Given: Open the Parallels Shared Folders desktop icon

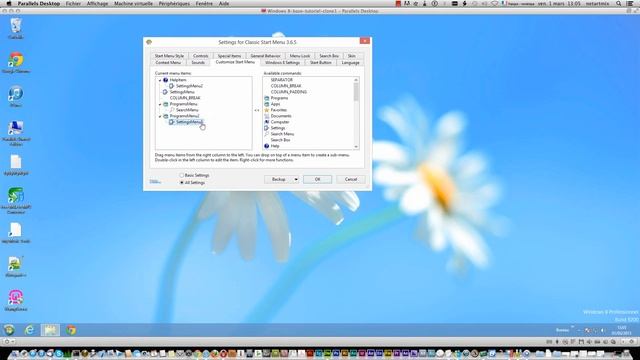Looking at the screenshot, I should 16,133.
